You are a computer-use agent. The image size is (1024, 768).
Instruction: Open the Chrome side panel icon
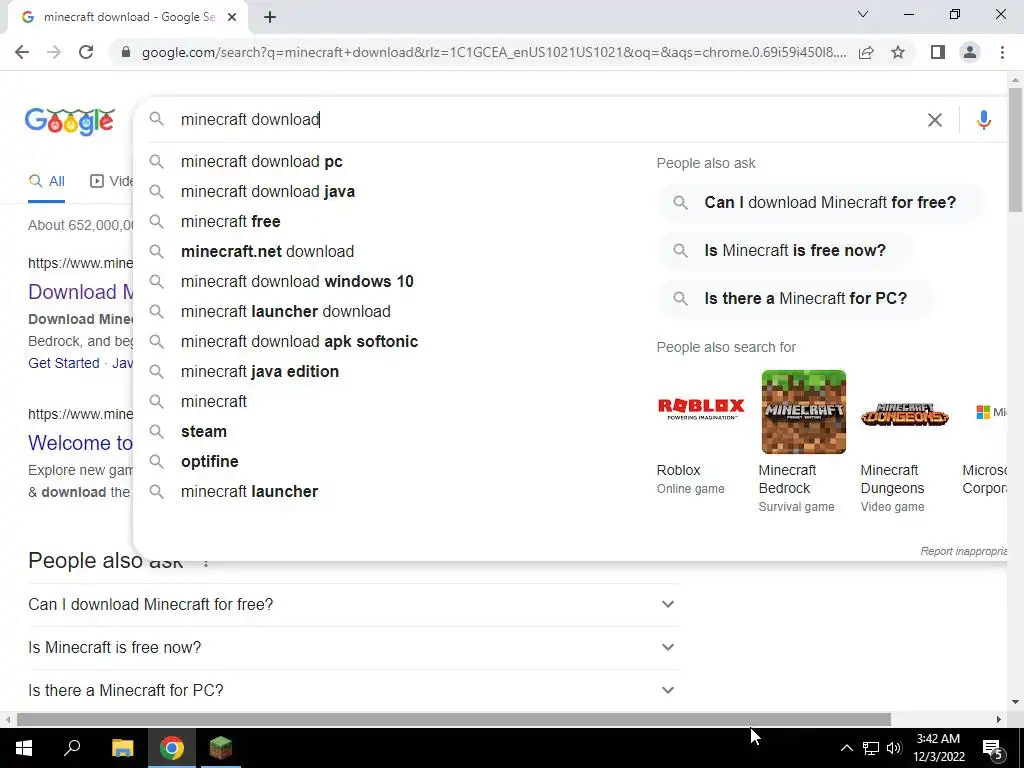[x=938, y=52]
